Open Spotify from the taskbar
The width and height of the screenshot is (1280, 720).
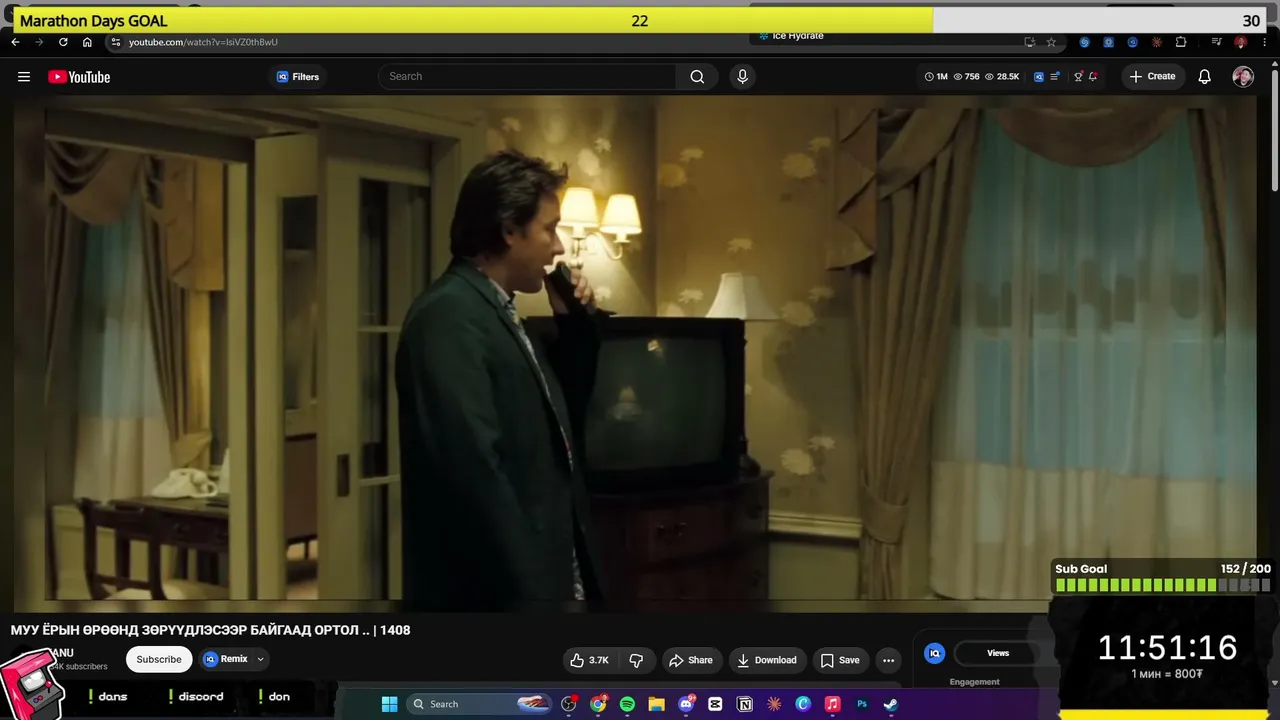627,704
